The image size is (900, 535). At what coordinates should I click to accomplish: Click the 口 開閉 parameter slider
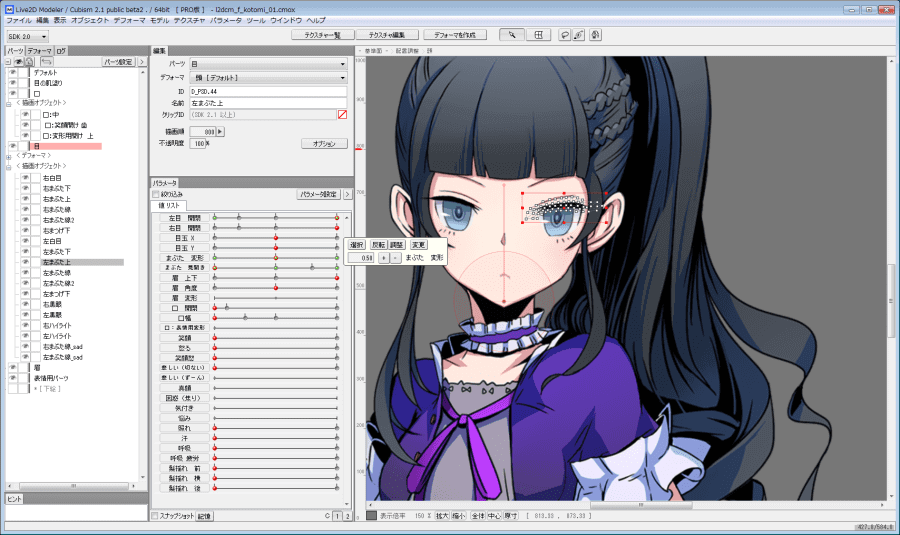click(276, 308)
